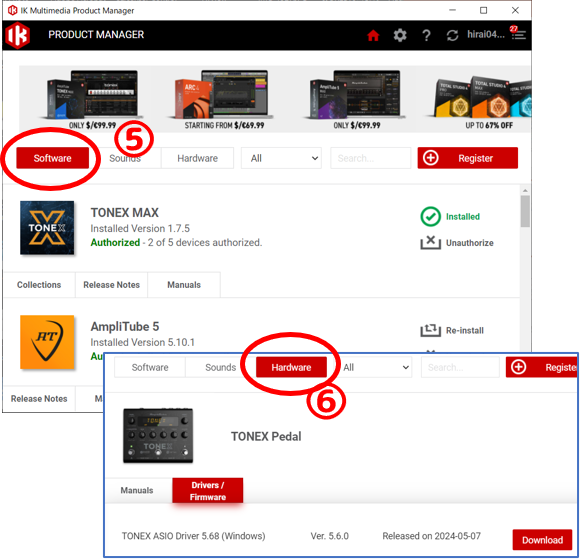Open the All filter dropdown in main window
Image resolution: width=580 pixels, height=559 pixels.
click(281, 158)
